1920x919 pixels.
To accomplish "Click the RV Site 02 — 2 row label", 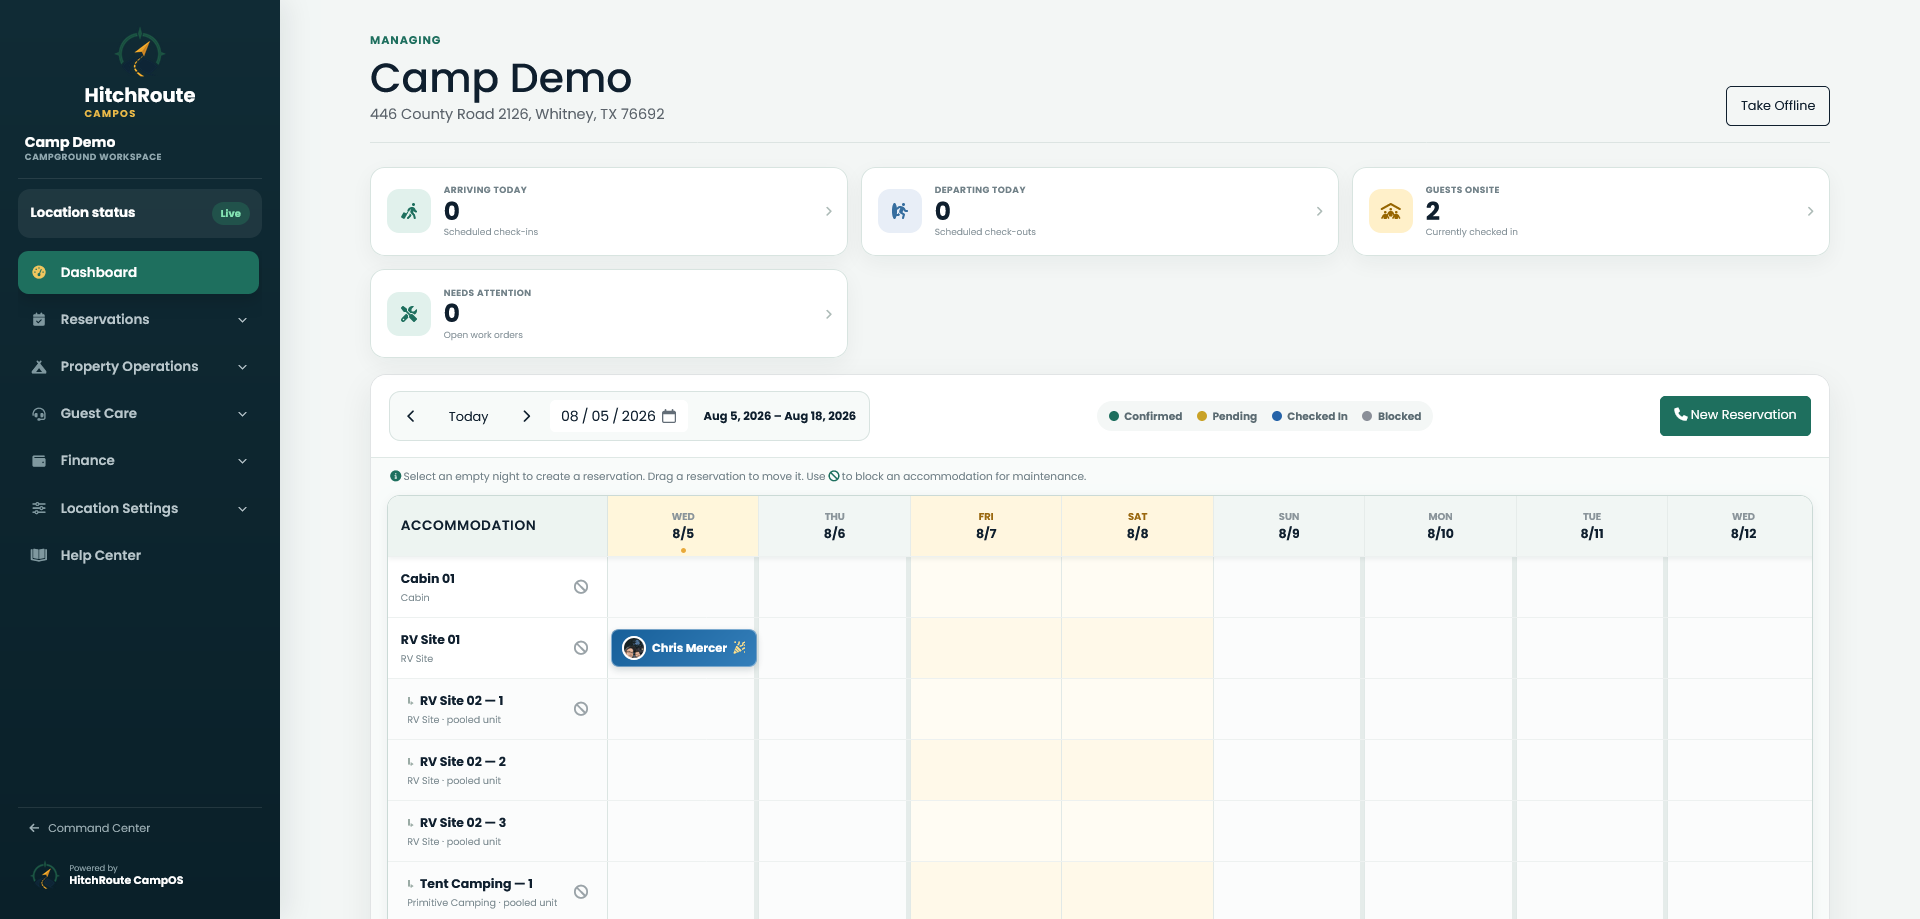I will coord(463,762).
